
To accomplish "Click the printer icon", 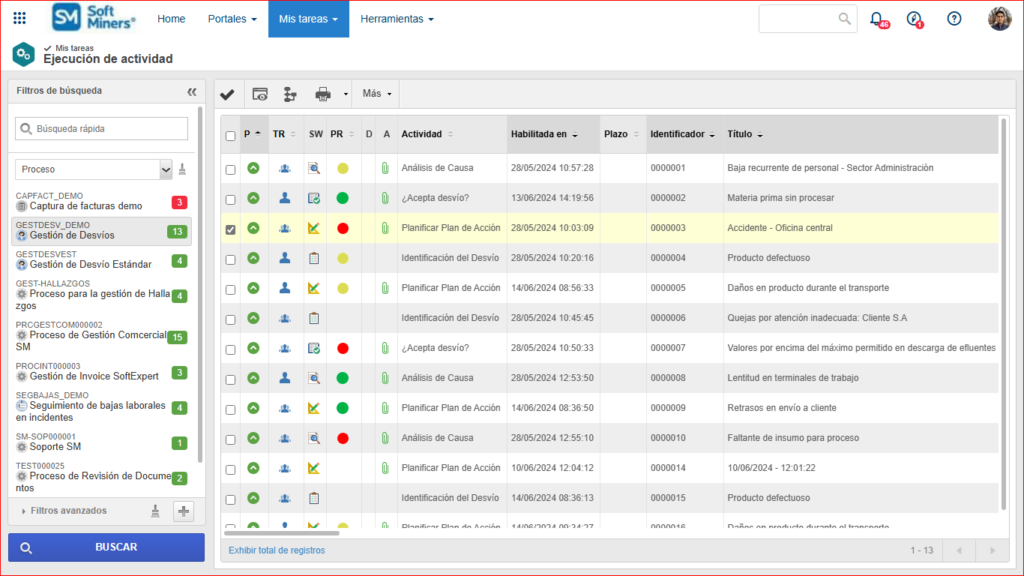I will 323,94.
